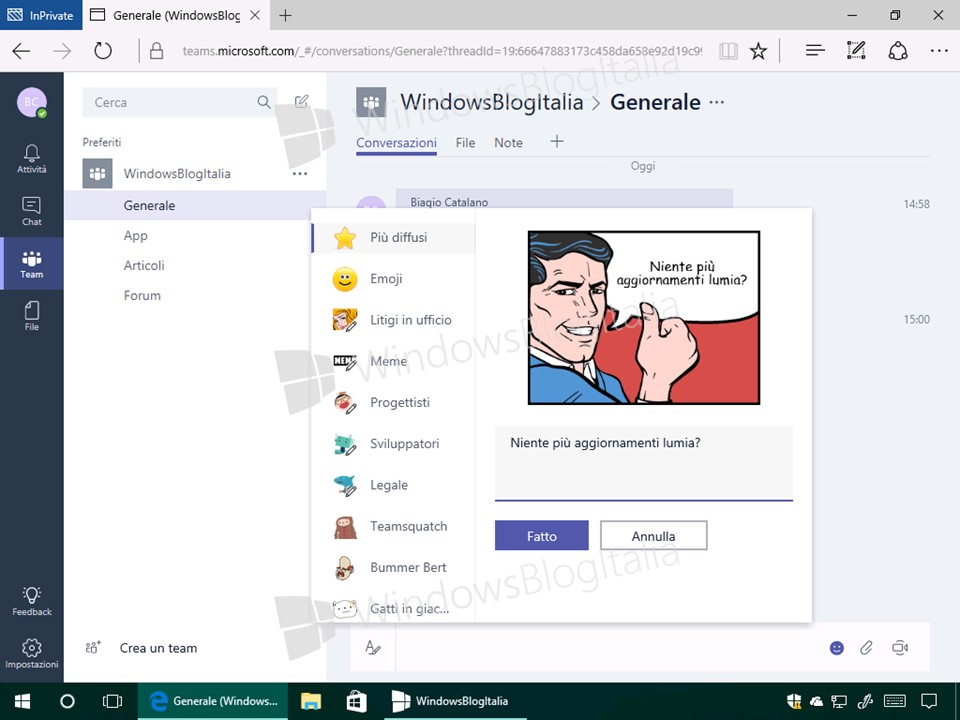Open the Edge share icon

click(x=898, y=51)
